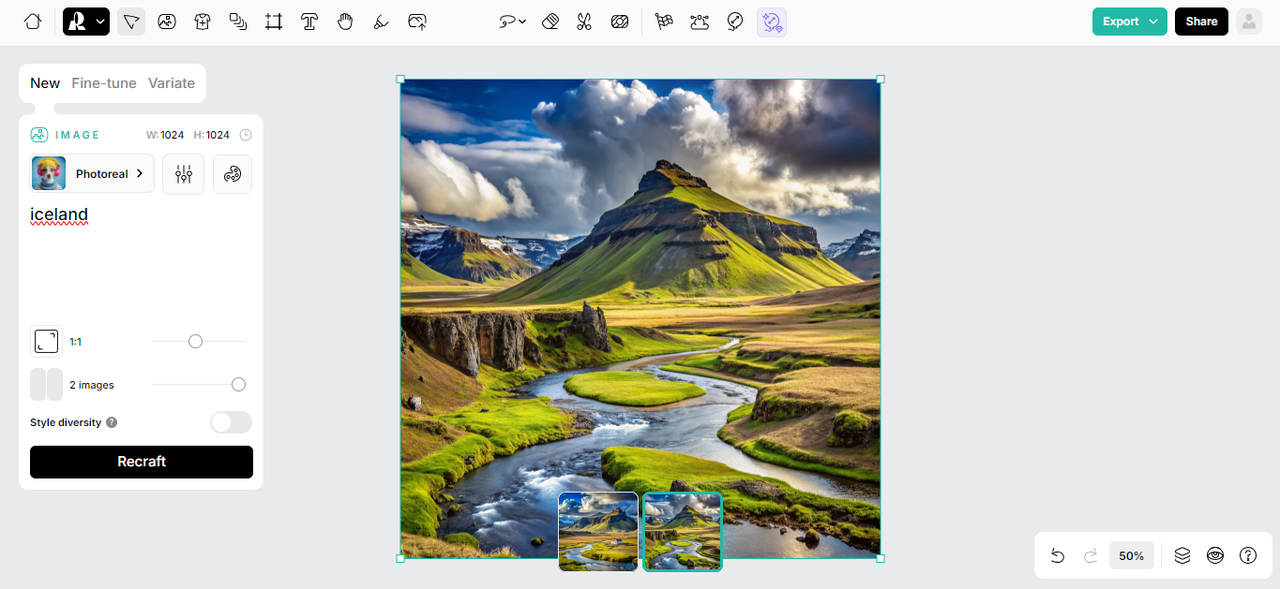1280x589 pixels.
Task: Switch to the Fine-tune tab
Action: (x=104, y=83)
